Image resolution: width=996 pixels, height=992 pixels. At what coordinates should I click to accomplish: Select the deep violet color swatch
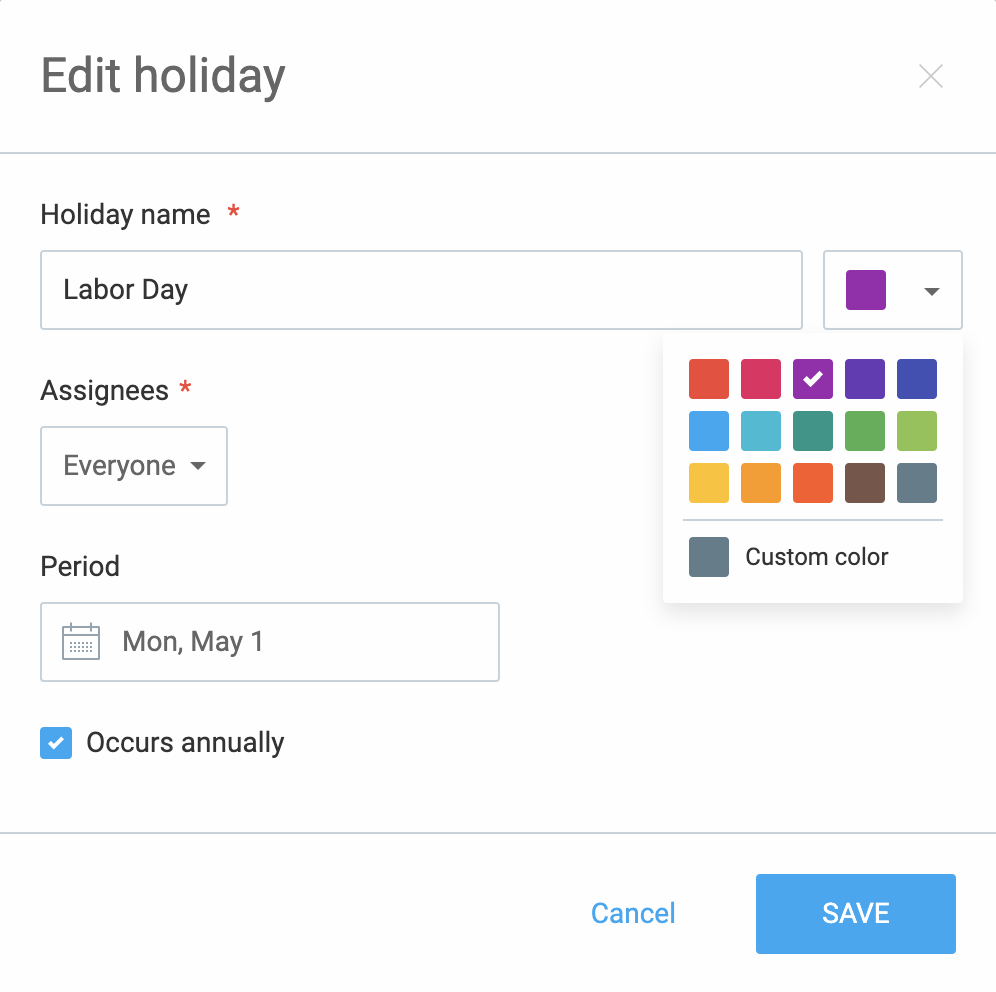click(x=865, y=379)
